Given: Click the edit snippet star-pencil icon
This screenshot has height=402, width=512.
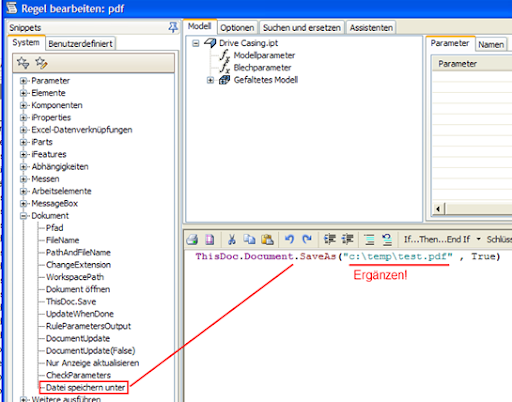Looking at the screenshot, I should pos(41,62).
